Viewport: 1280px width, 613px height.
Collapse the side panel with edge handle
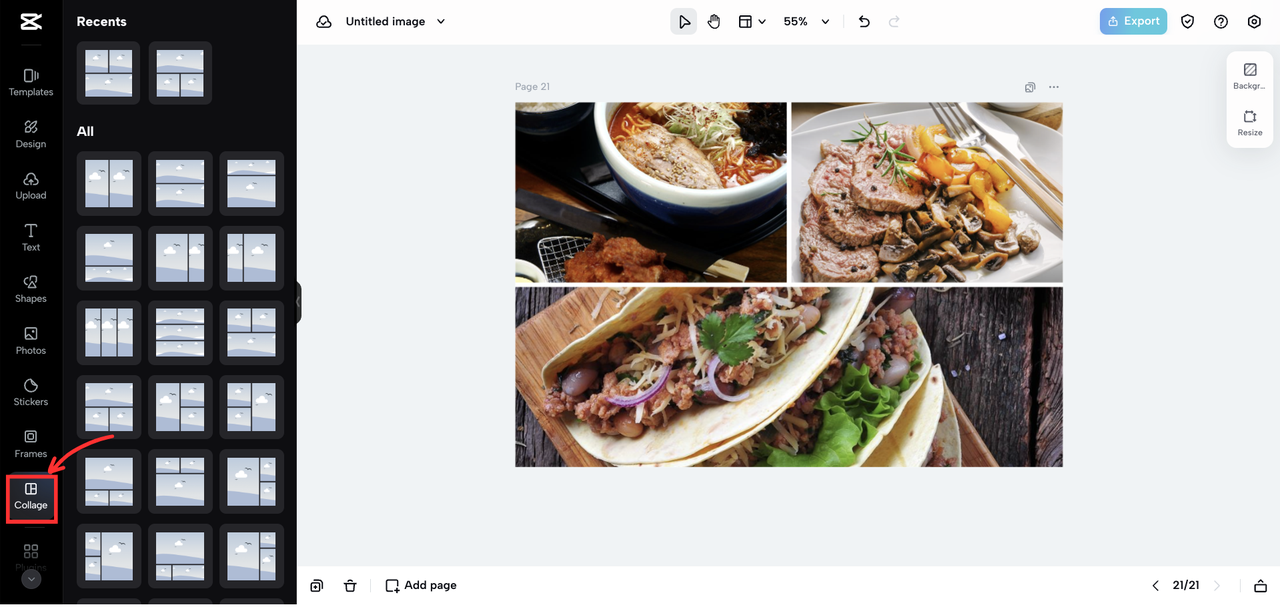tap(298, 302)
